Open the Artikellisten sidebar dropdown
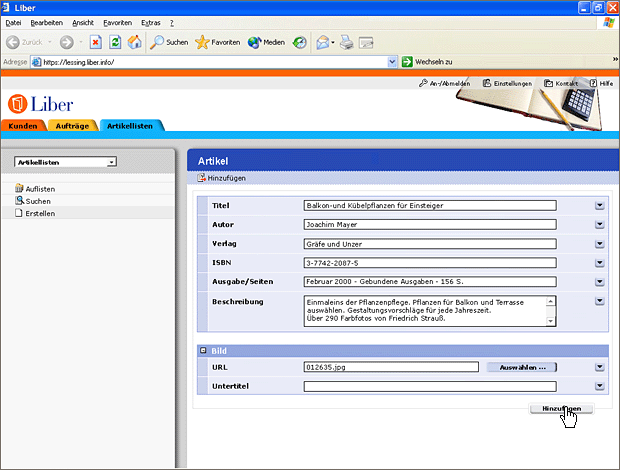The image size is (620, 470). point(65,162)
